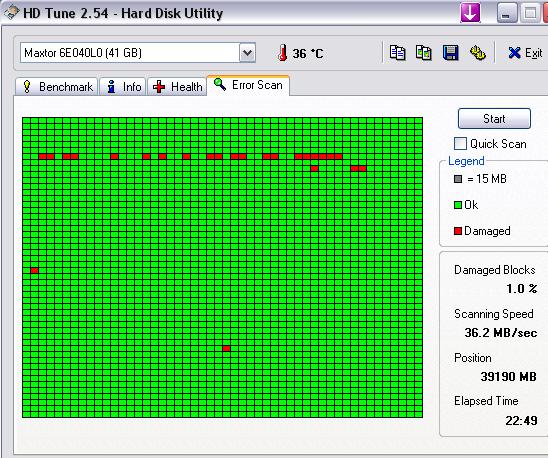Open the options wrench icon

[477, 53]
